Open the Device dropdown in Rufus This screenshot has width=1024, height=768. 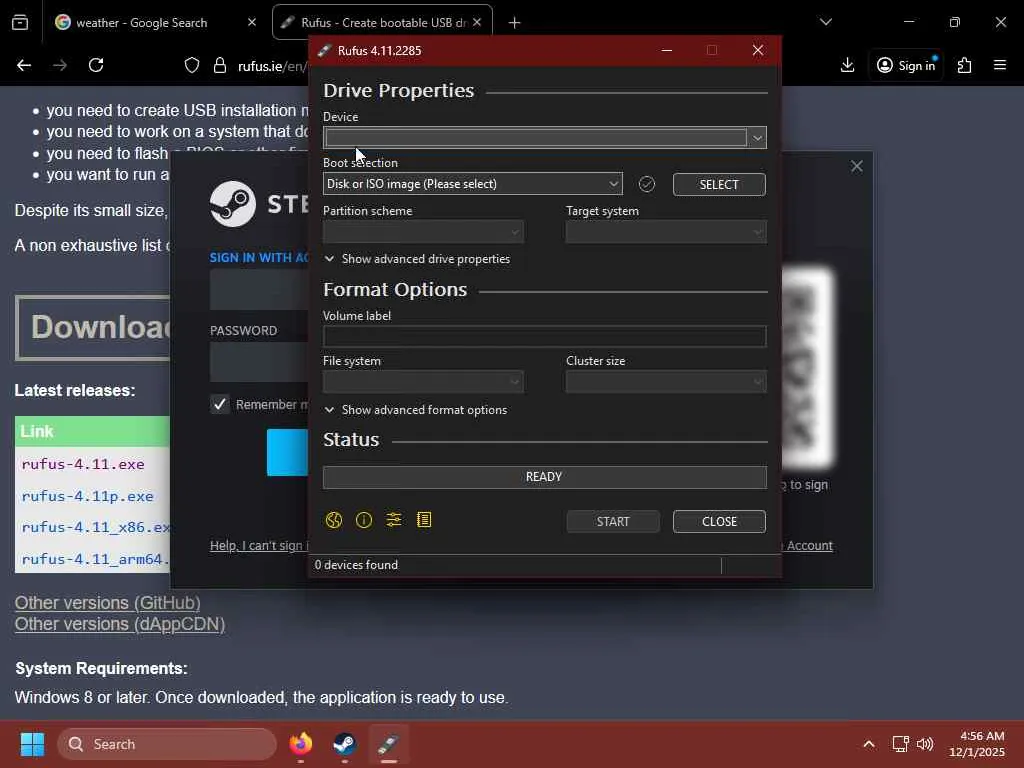[544, 138]
